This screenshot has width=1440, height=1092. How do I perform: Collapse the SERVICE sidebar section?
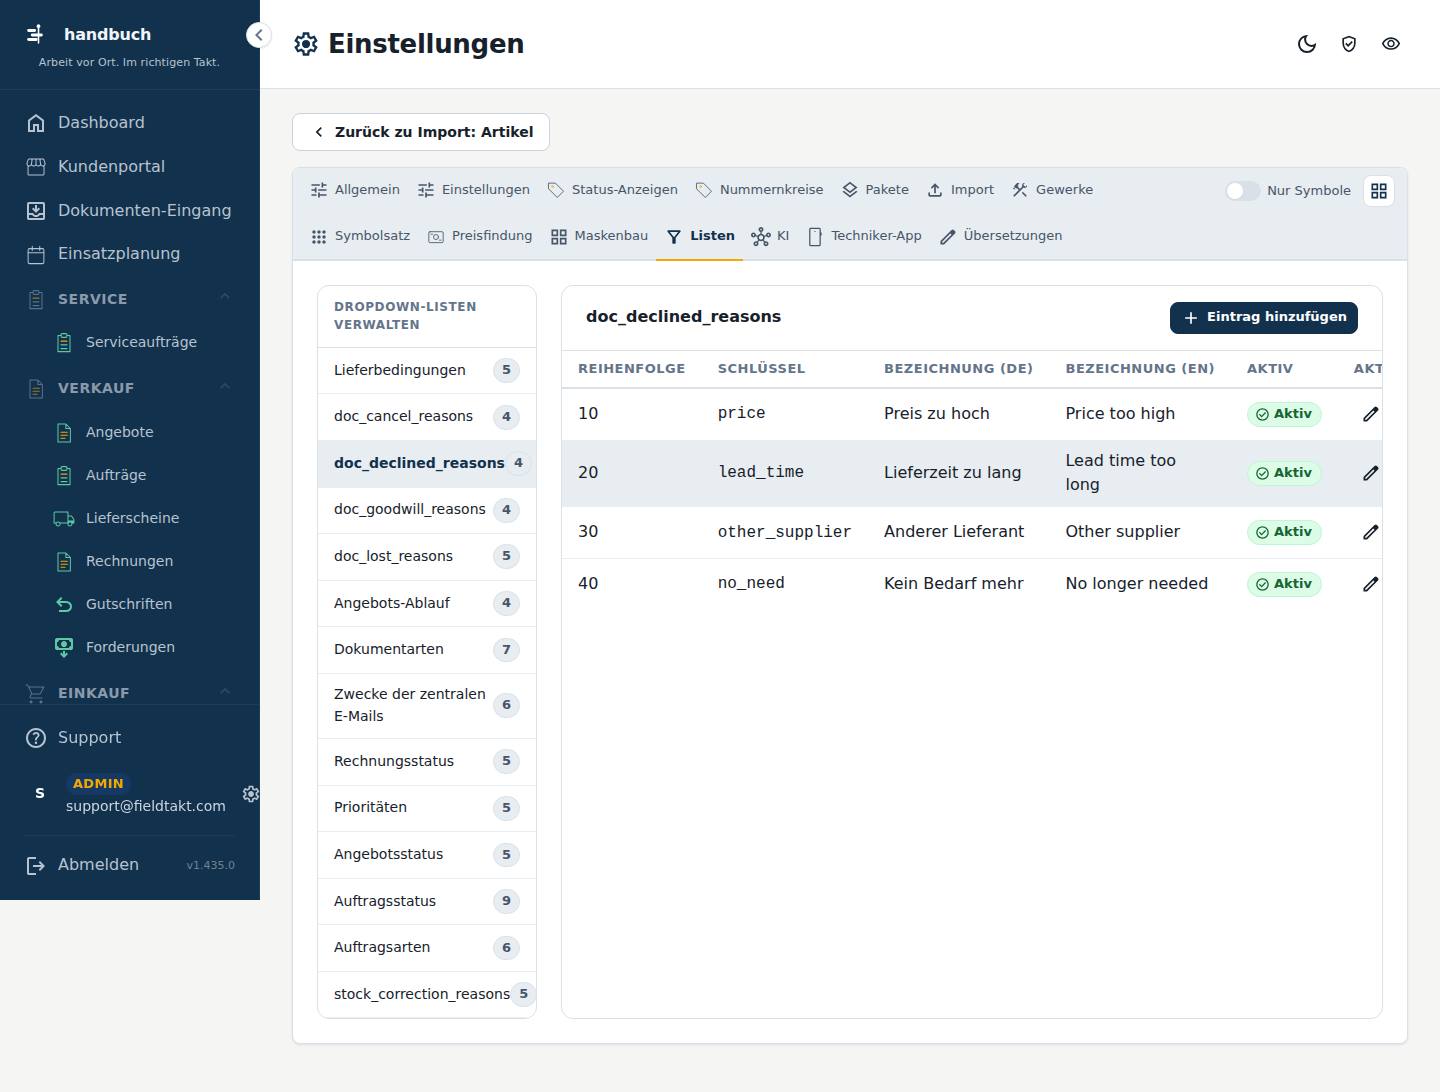pyautogui.click(x=130, y=299)
